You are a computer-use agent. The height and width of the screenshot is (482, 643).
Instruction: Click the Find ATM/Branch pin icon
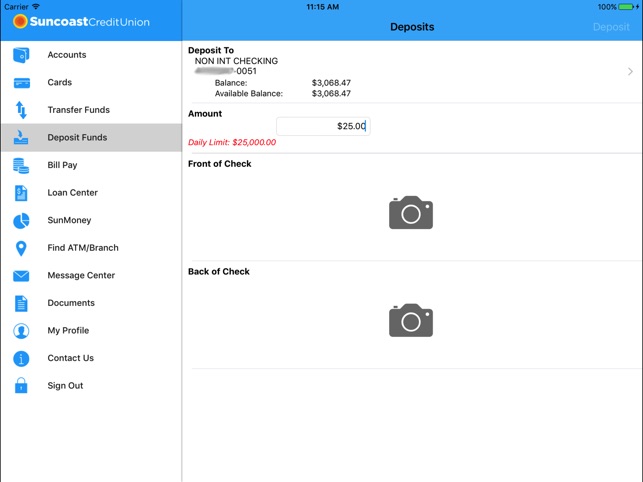click(21, 248)
